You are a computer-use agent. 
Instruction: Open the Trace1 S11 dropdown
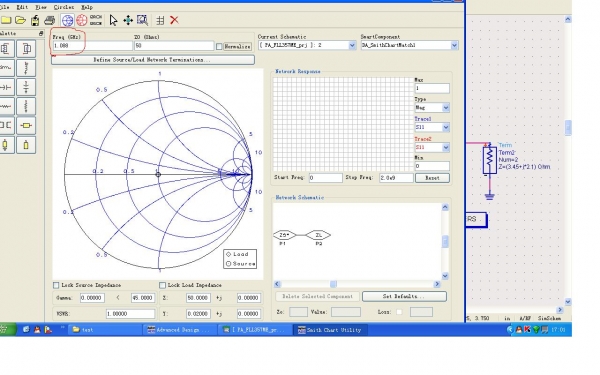click(x=446, y=127)
